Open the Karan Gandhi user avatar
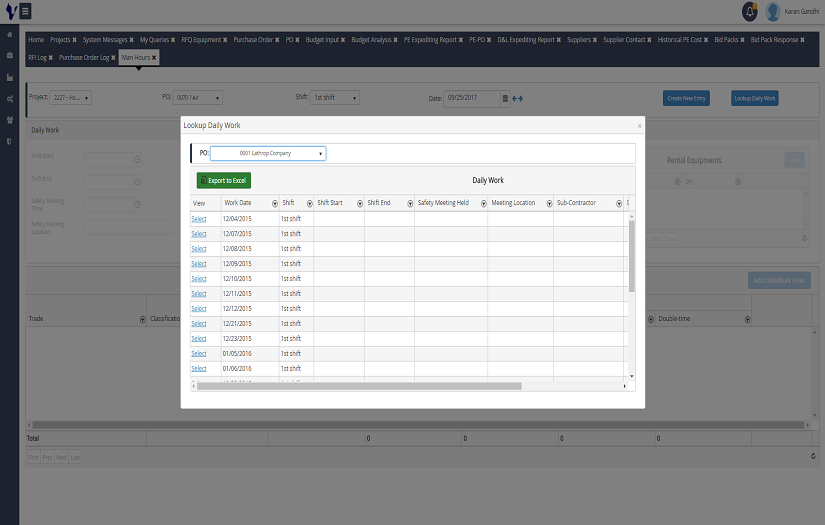 [772, 11]
